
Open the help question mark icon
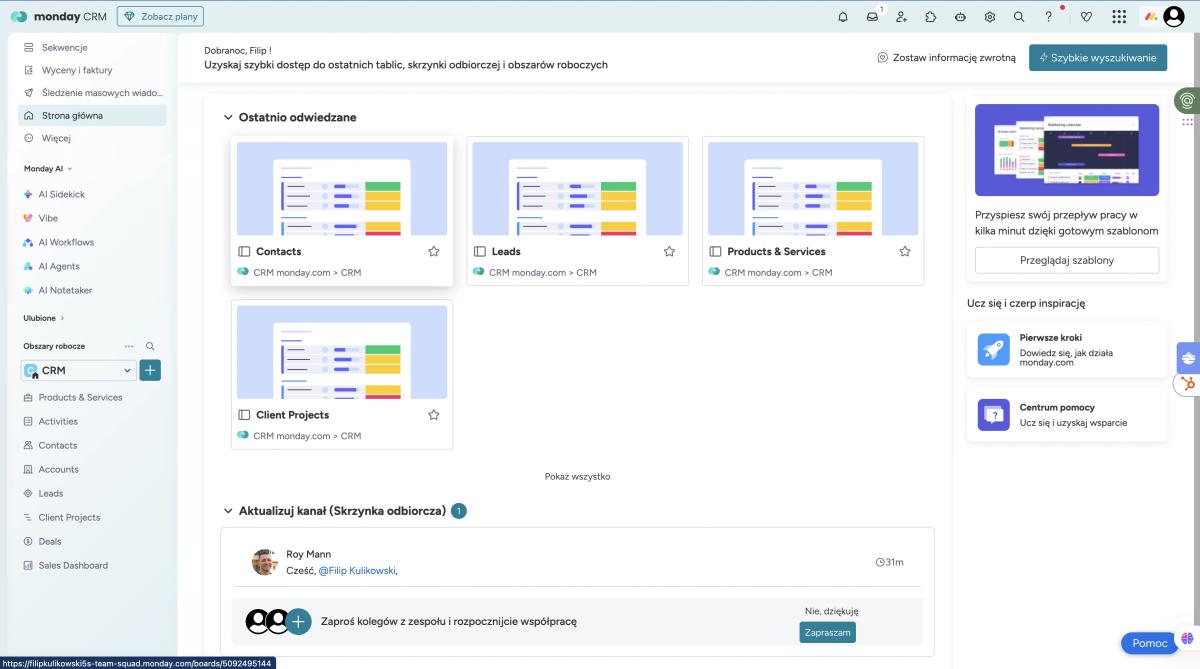[1049, 16]
